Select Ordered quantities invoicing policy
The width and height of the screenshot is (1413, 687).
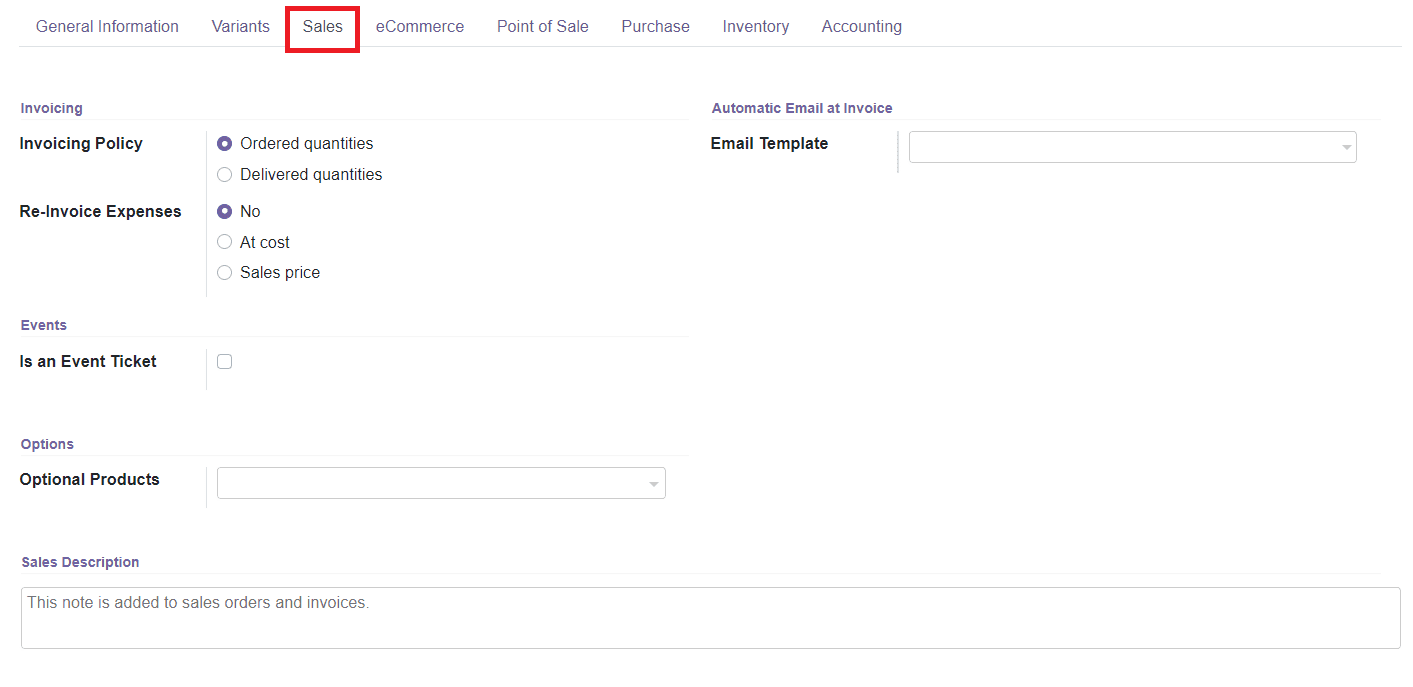224,143
